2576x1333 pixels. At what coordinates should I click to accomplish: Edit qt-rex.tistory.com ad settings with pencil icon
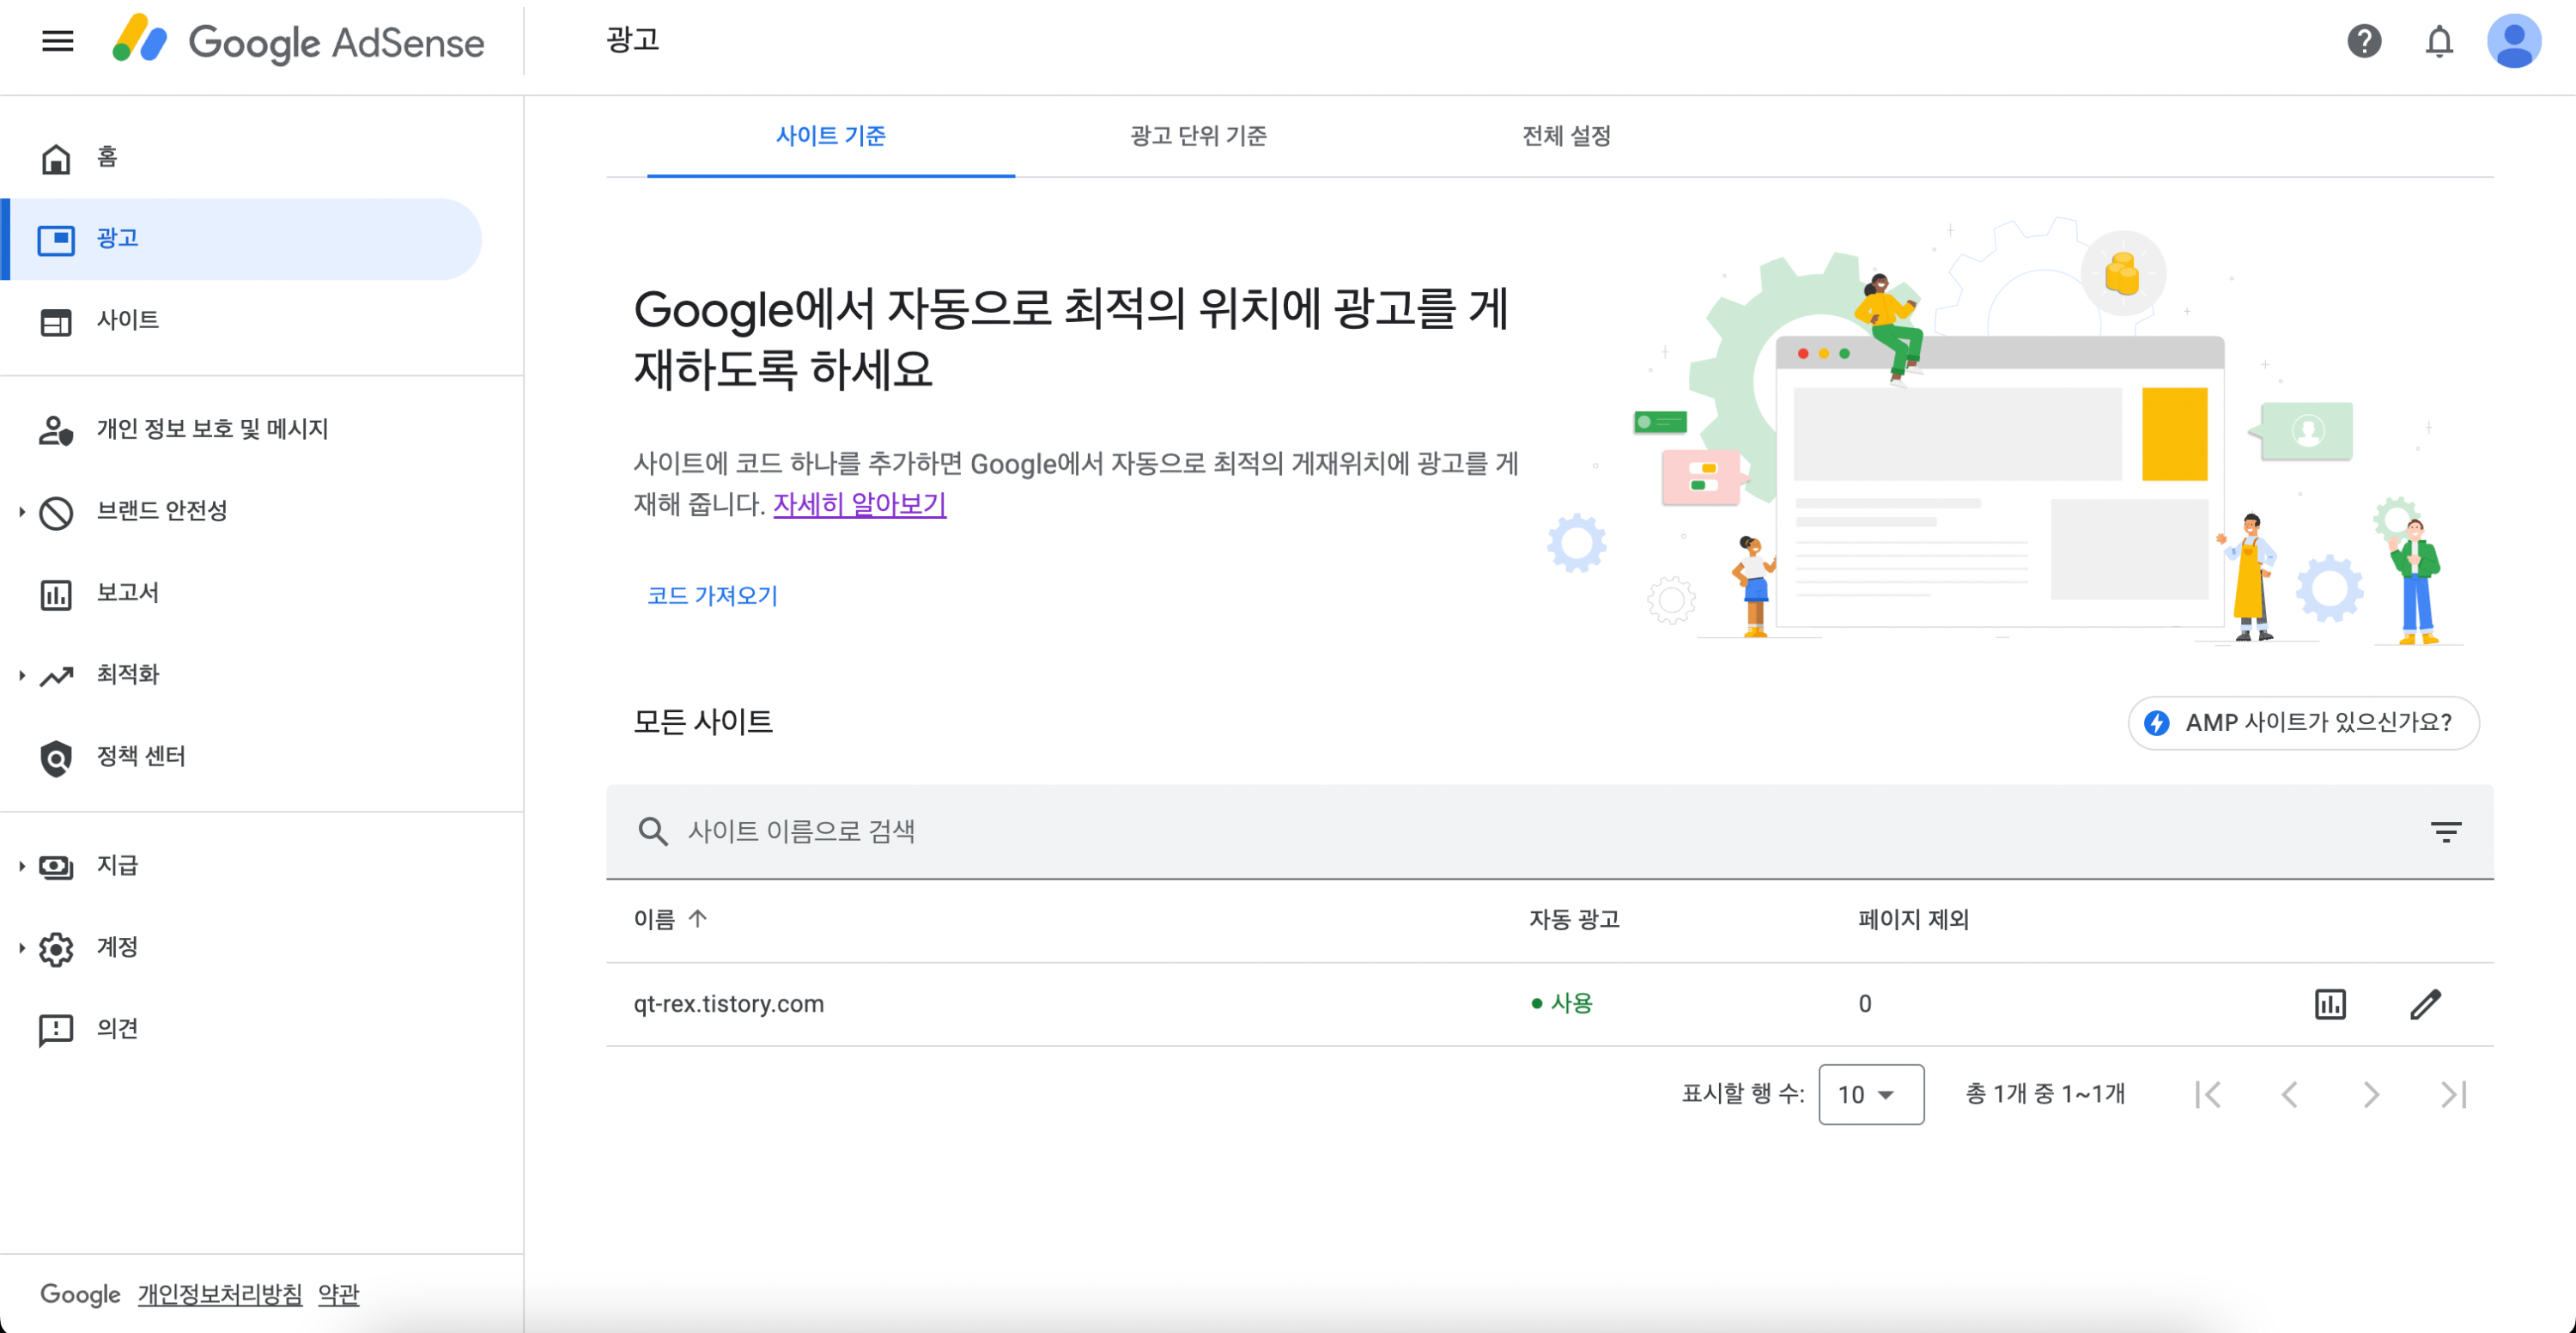click(2426, 1004)
